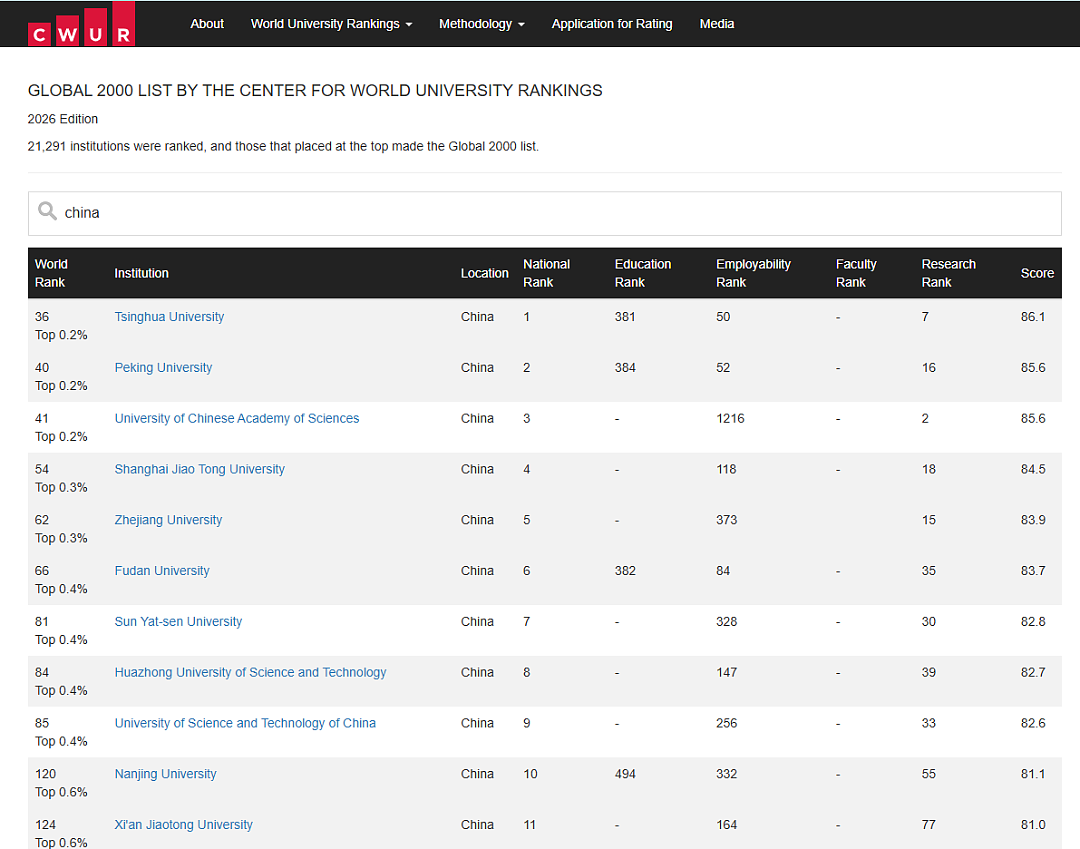Viewport: 1080px width, 849px height.
Task: Open the Media page
Action: pyautogui.click(x=716, y=24)
